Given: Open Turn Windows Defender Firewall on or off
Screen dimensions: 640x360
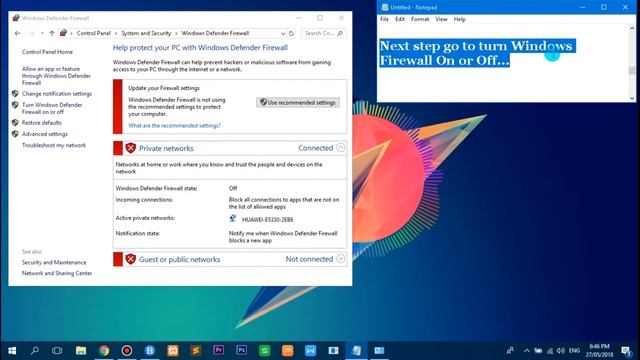Looking at the screenshot, I should (52, 108).
